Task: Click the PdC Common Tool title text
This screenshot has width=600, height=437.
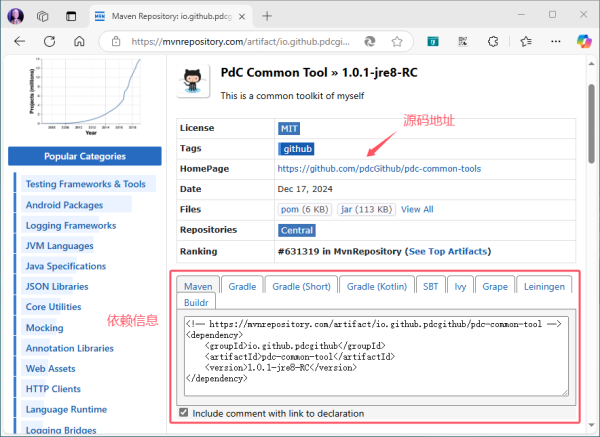Action: coord(274,72)
